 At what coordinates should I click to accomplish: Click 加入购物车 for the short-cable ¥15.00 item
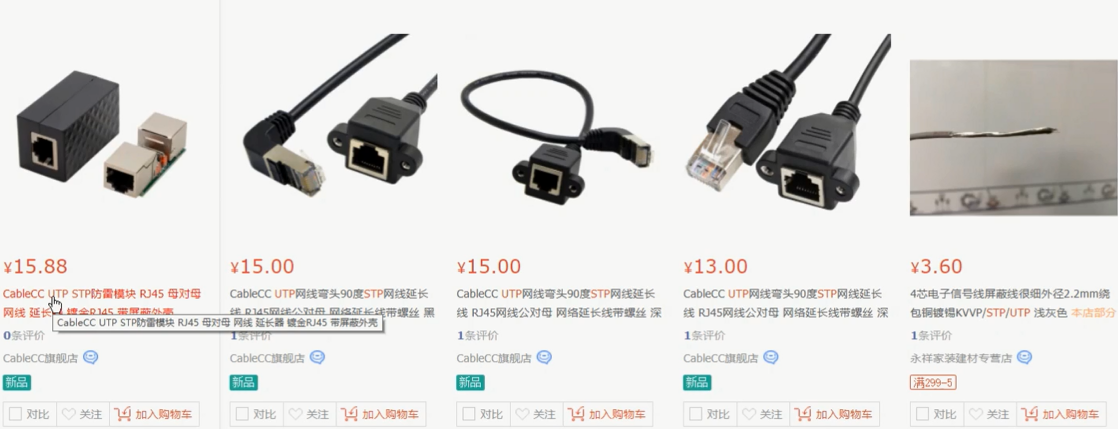pos(607,414)
